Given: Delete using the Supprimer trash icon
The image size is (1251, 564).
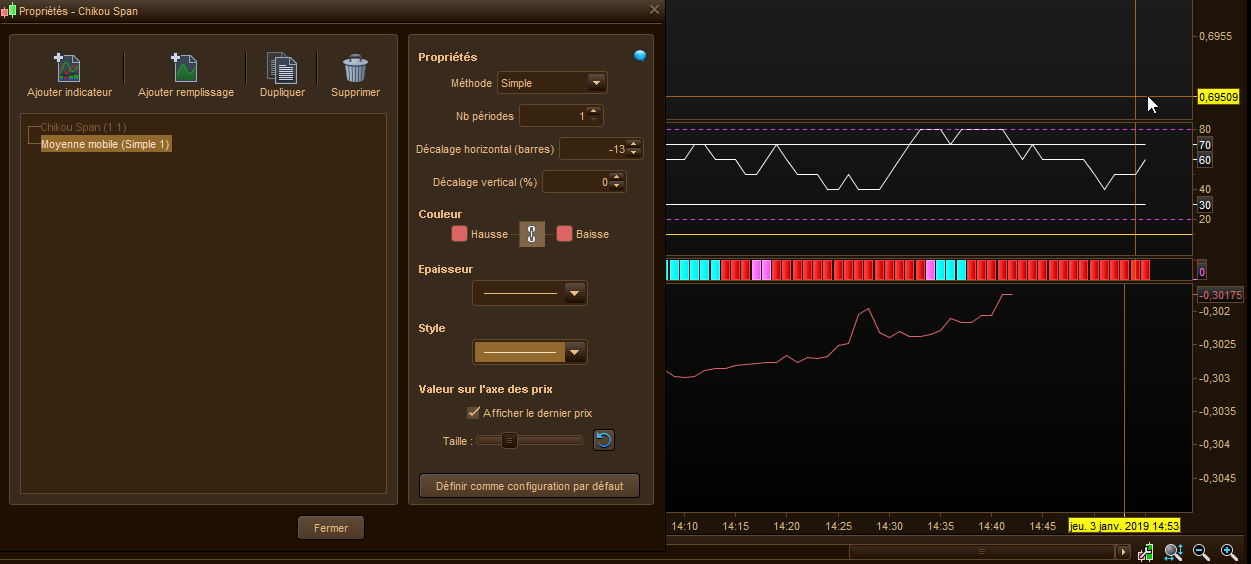Looking at the screenshot, I should point(355,68).
